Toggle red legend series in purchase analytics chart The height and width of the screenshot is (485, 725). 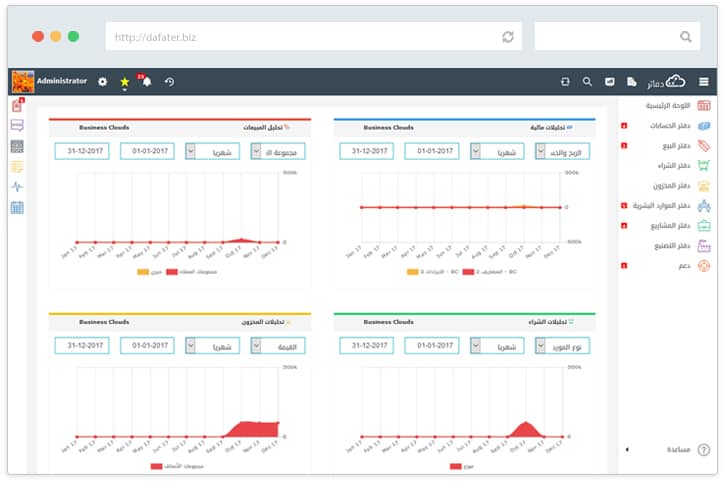[x=456, y=466]
